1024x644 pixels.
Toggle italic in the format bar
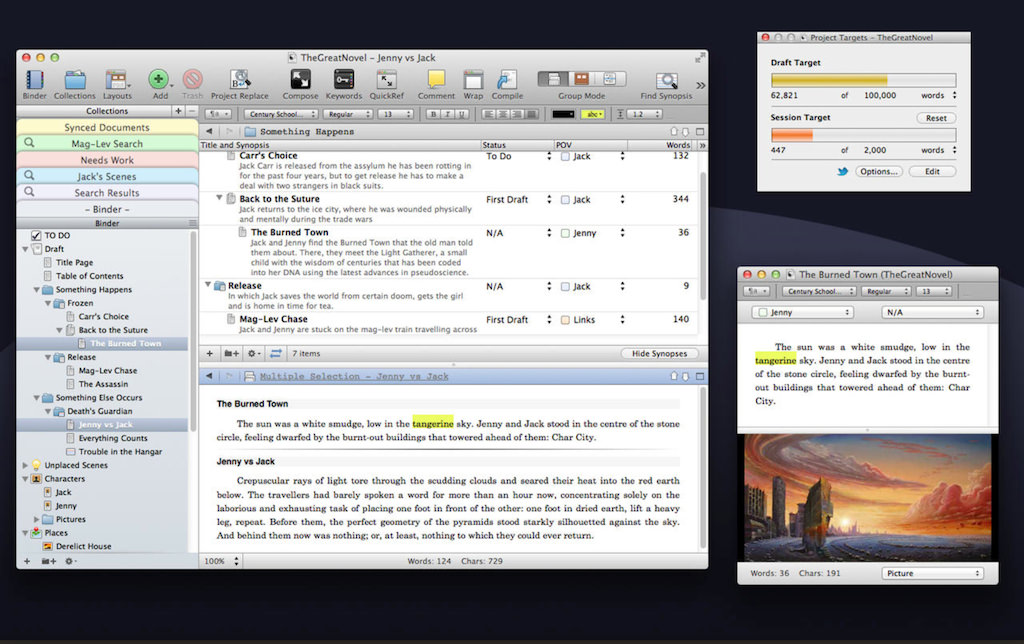coord(447,114)
